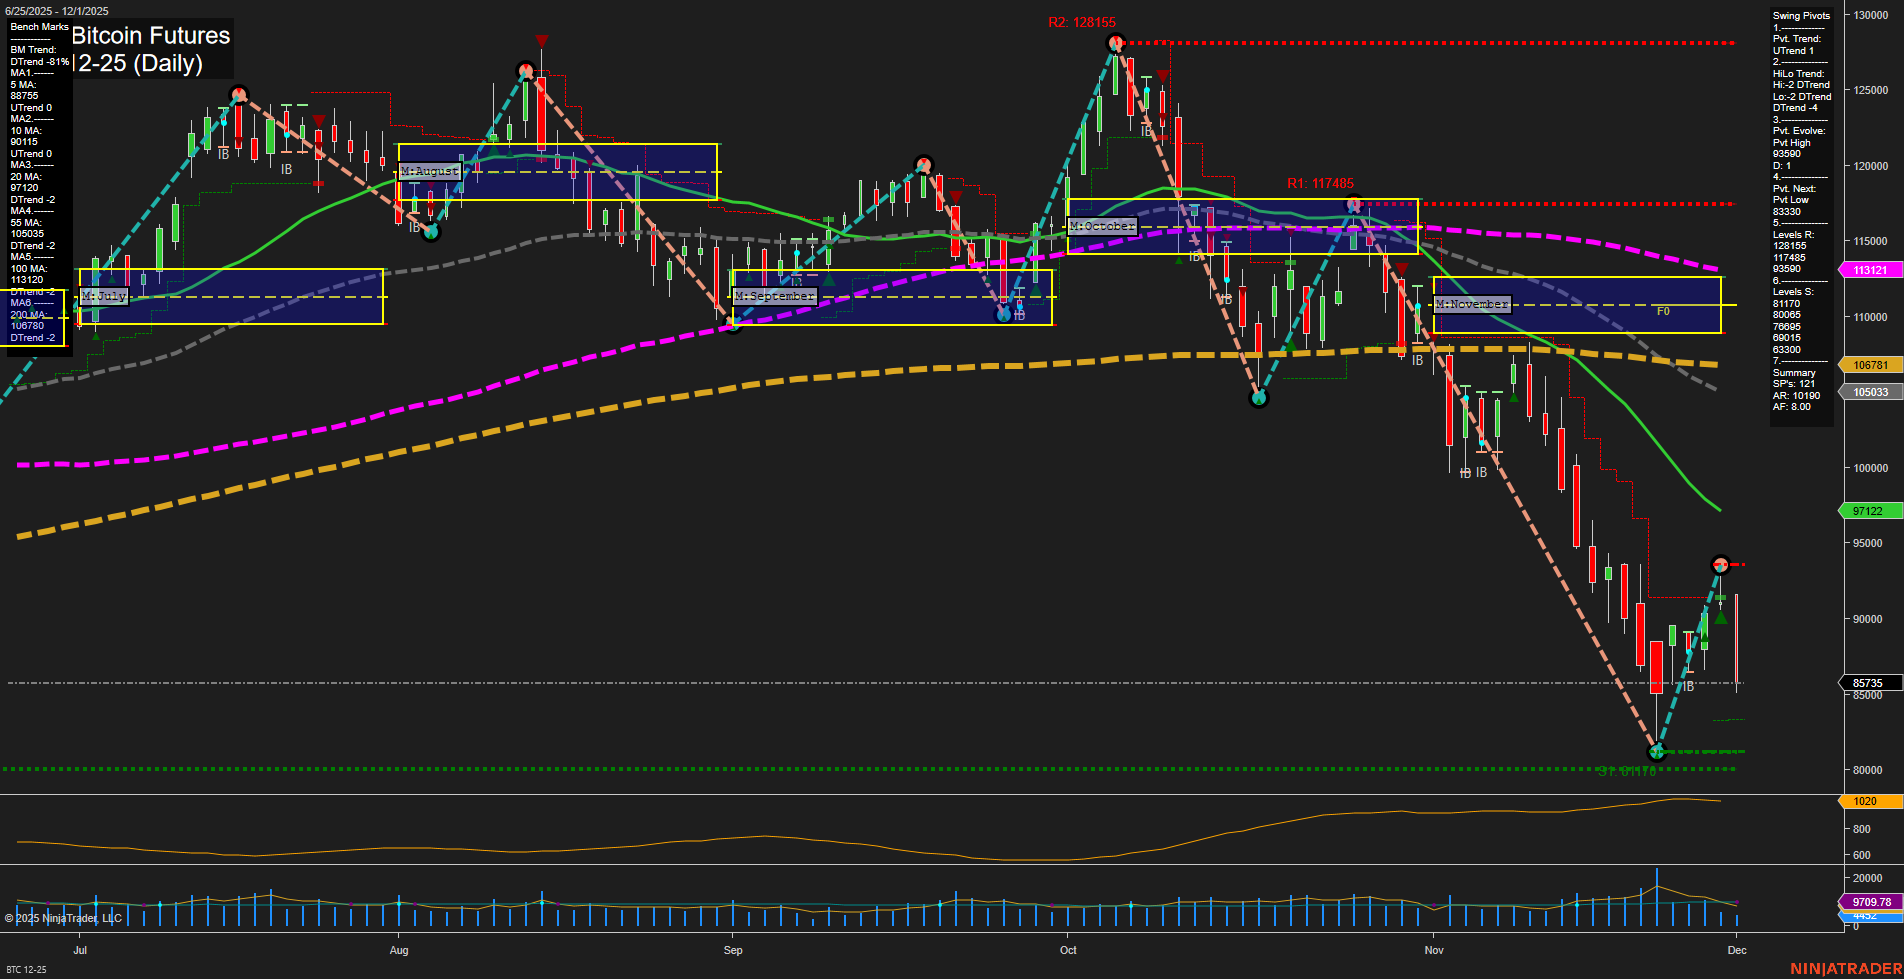1904x979 pixels.
Task: Click the pivot circle marker at the R2 peak
Action: tap(1114, 43)
